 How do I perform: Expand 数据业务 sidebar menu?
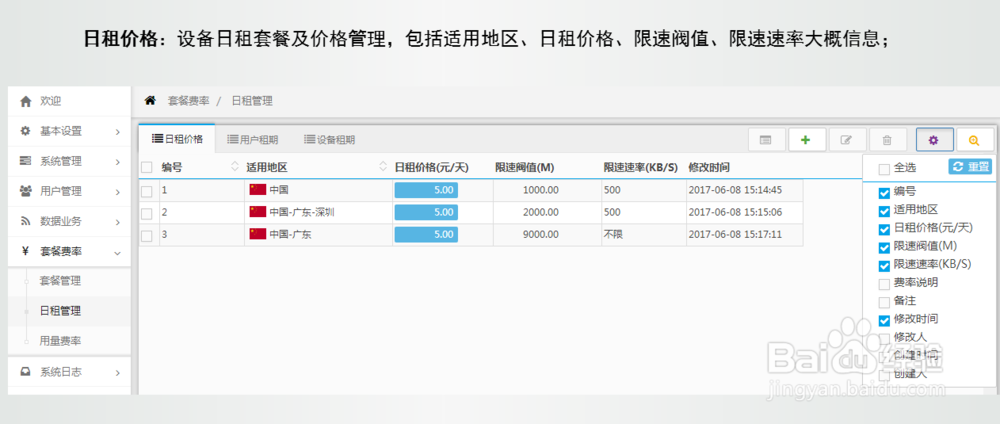tap(70, 221)
